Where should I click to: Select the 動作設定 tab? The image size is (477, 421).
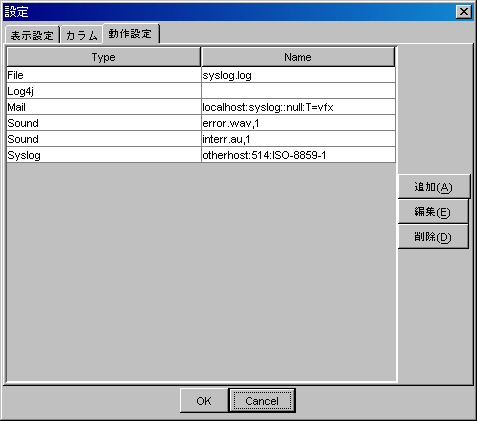(131, 34)
